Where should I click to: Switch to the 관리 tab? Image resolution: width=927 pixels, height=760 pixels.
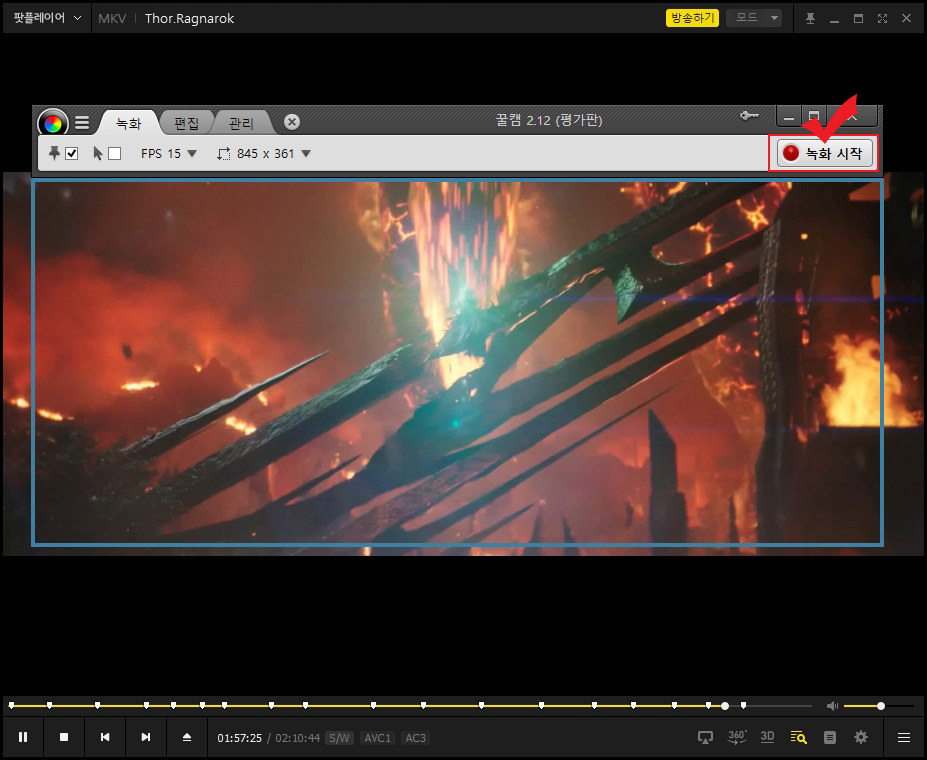click(x=241, y=123)
